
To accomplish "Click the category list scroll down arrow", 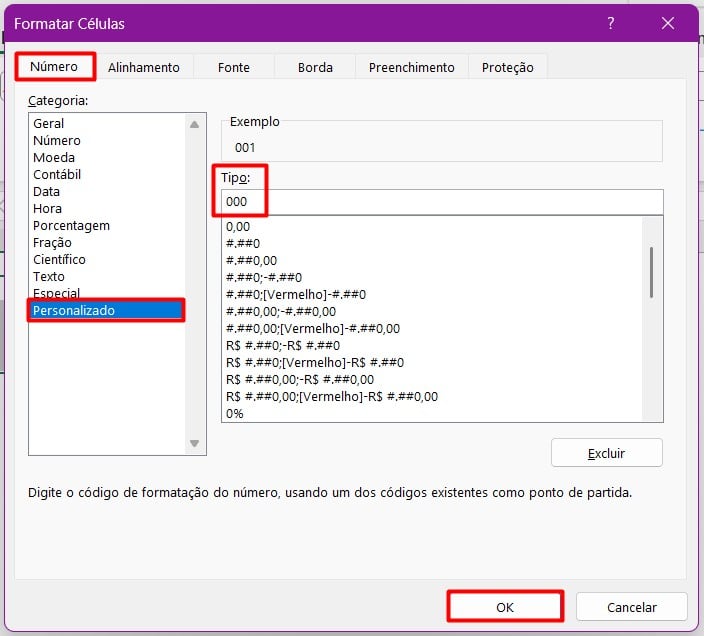I will [194, 443].
